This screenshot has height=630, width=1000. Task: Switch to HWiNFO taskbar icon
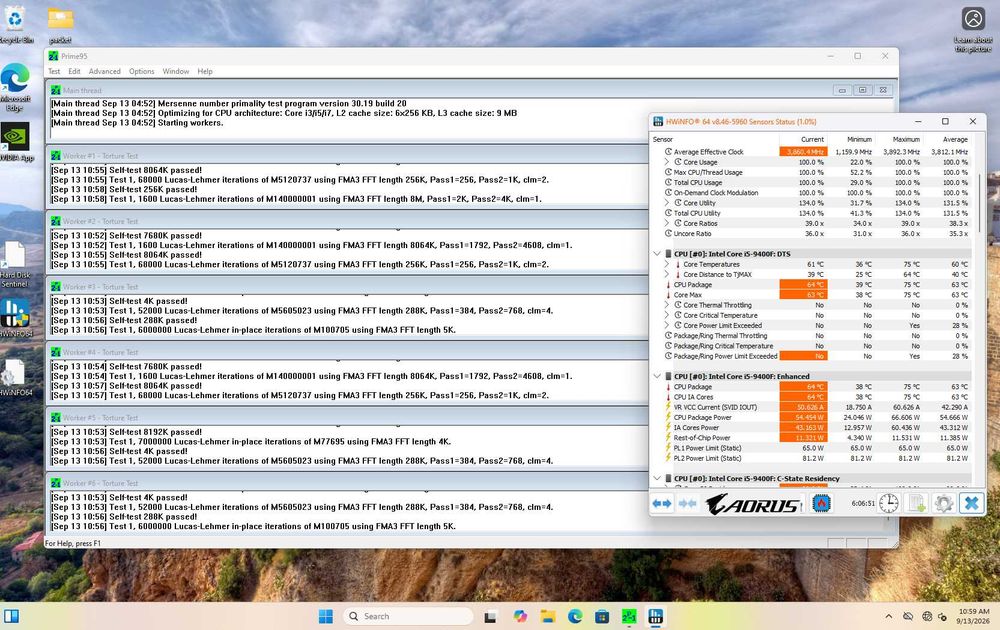pos(656,616)
